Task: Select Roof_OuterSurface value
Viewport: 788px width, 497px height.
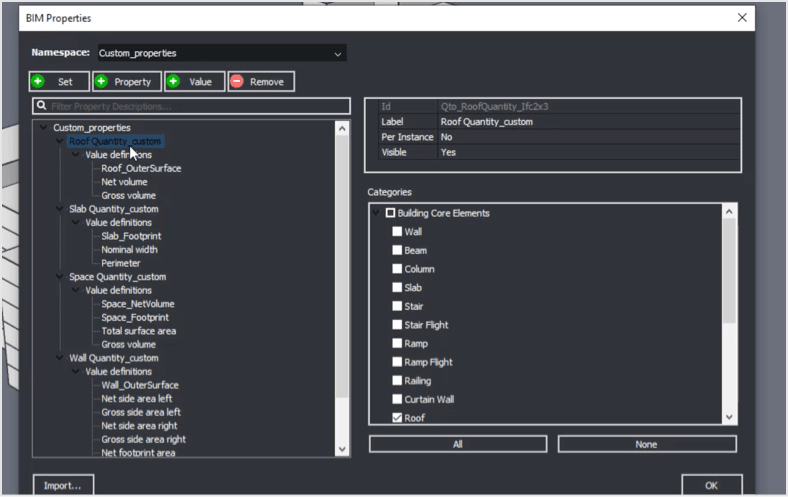Action: pos(141,168)
